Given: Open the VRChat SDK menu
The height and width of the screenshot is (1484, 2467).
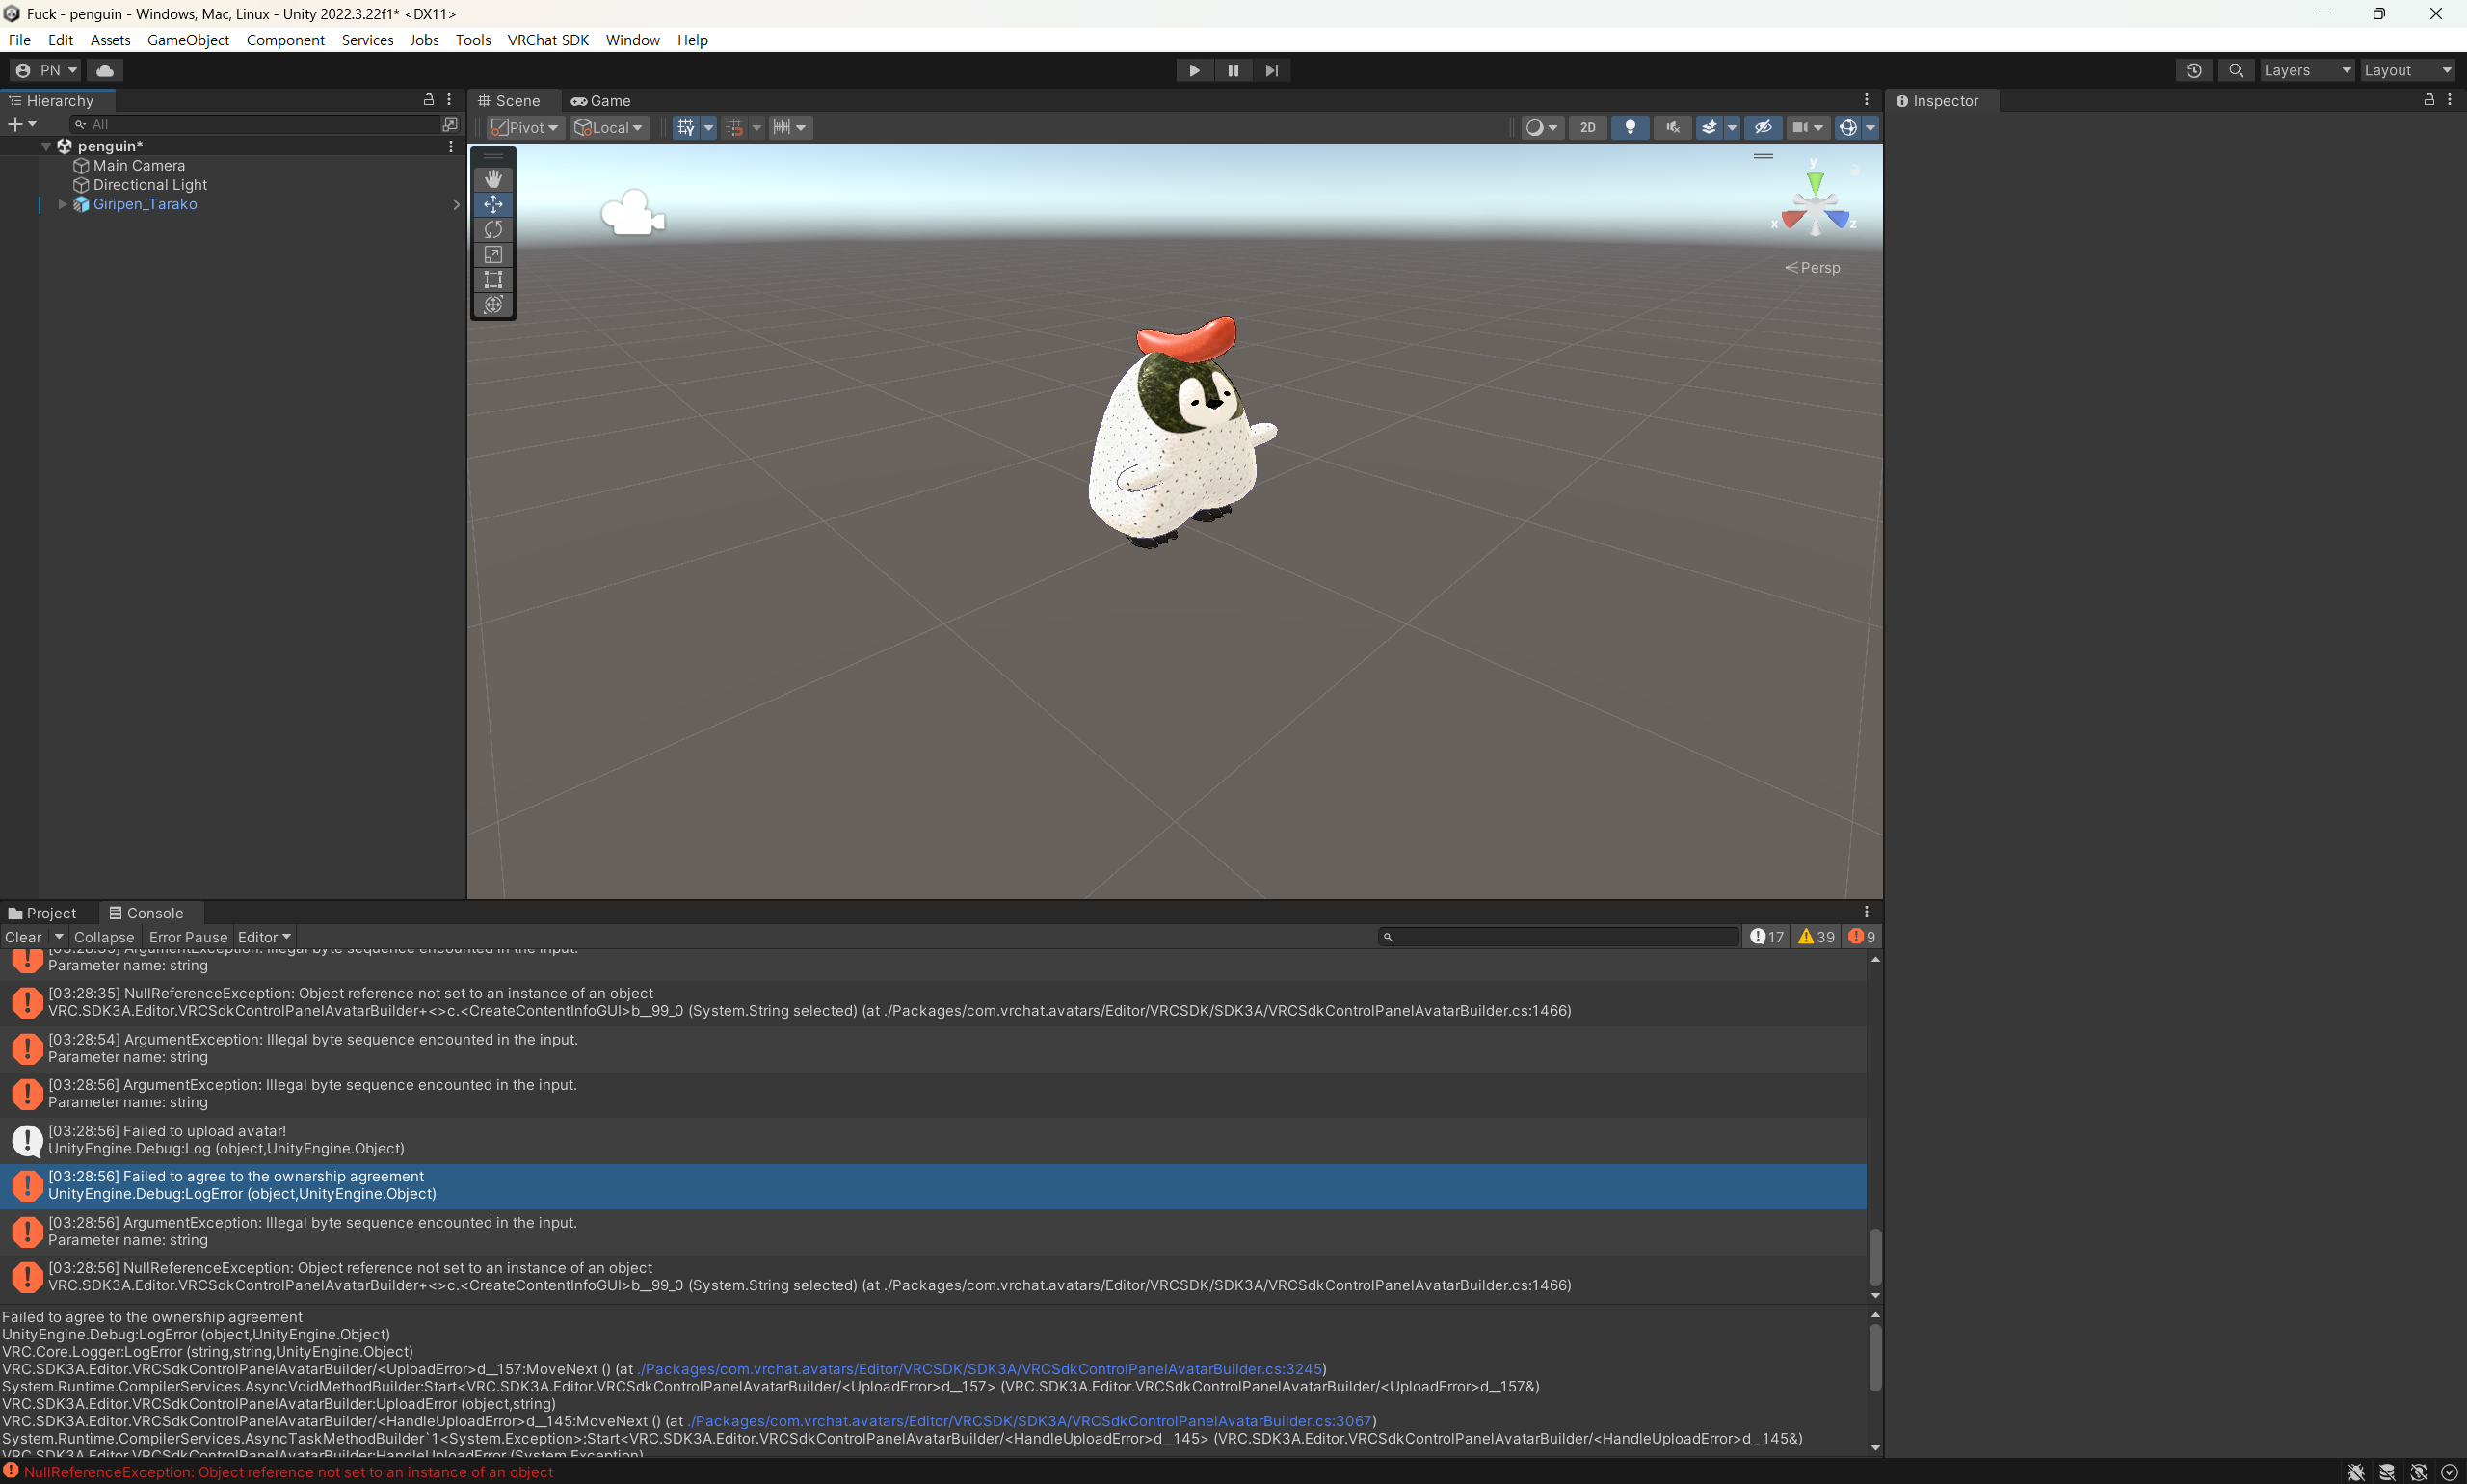Looking at the screenshot, I should [547, 40].
